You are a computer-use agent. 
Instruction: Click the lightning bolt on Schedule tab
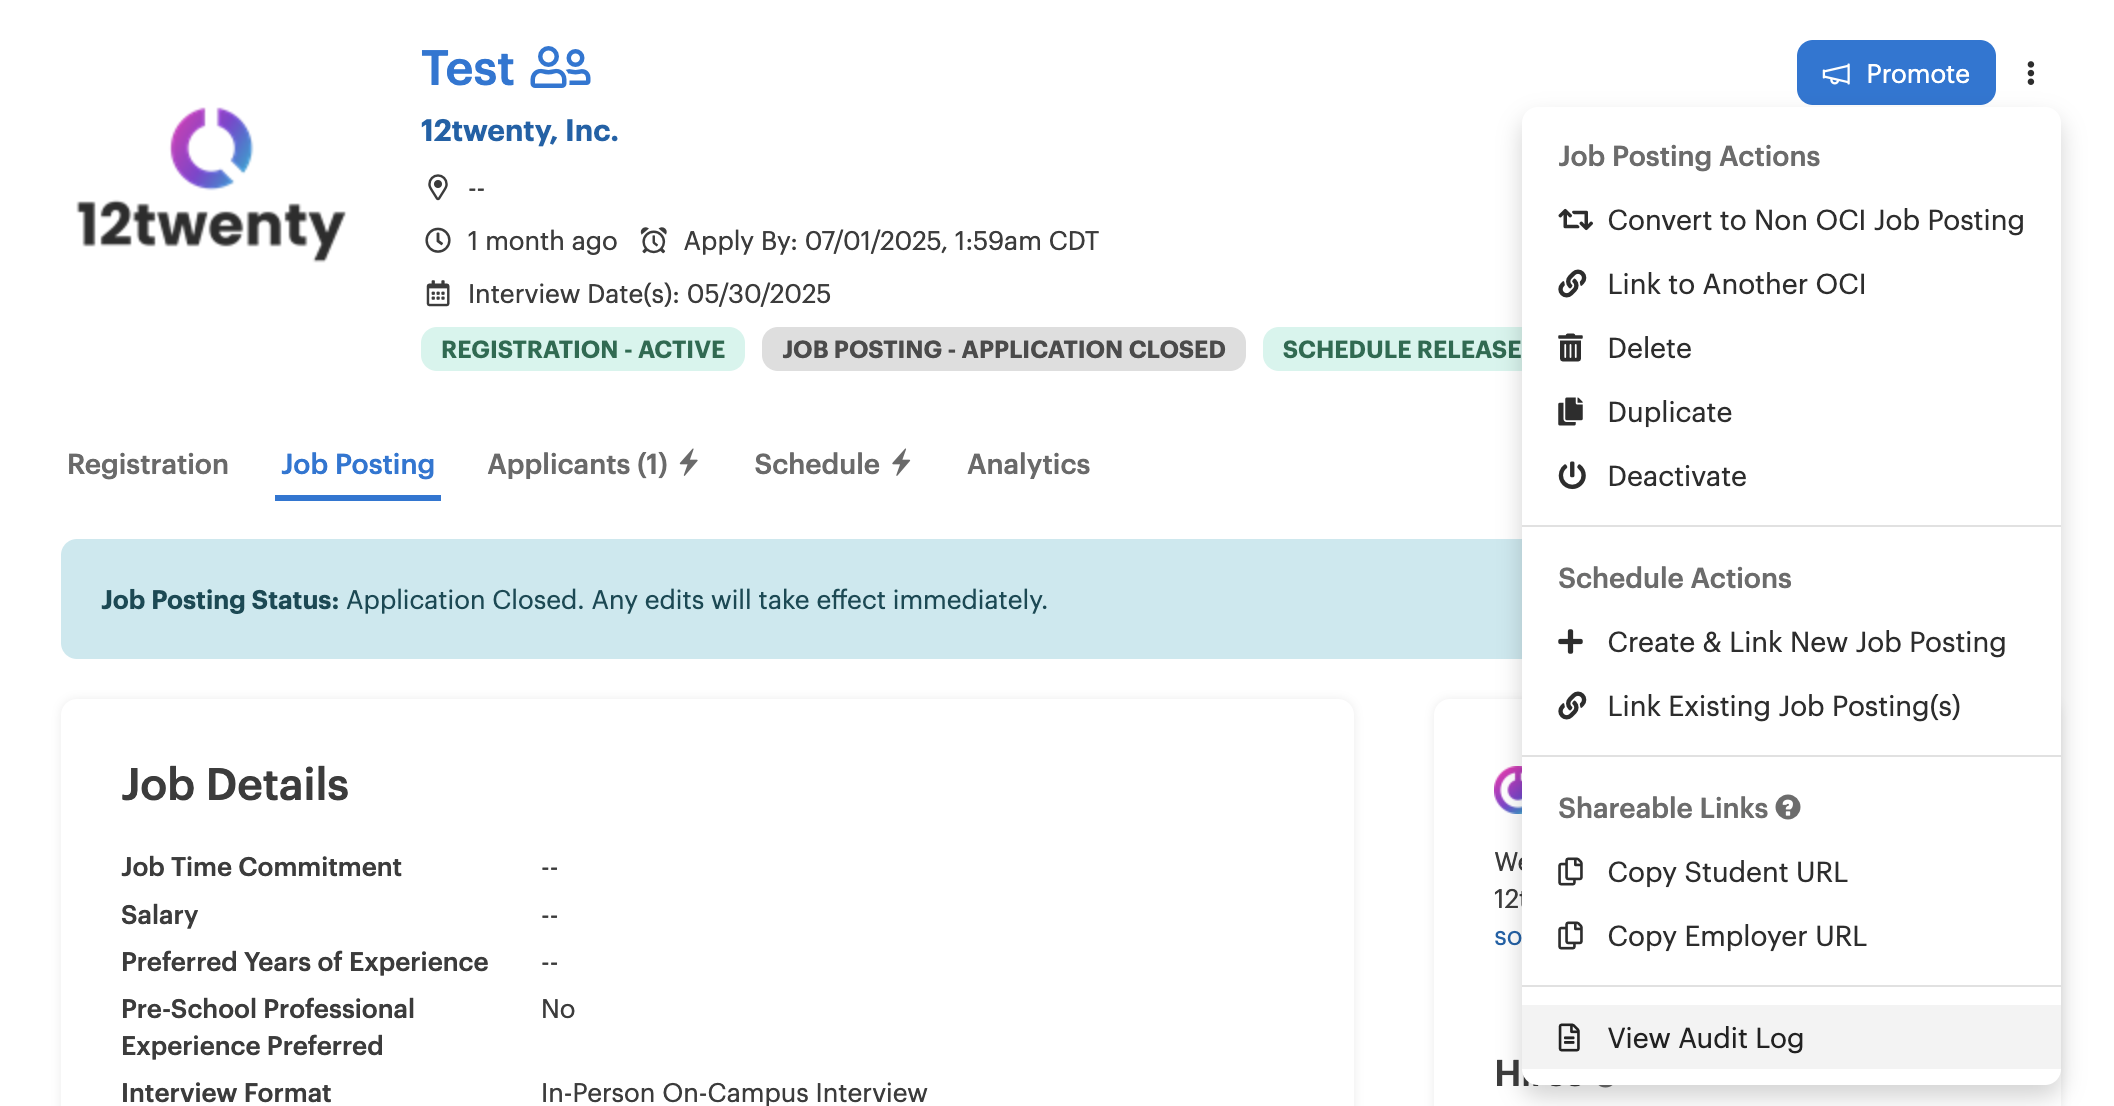click(x=902, y=463)
